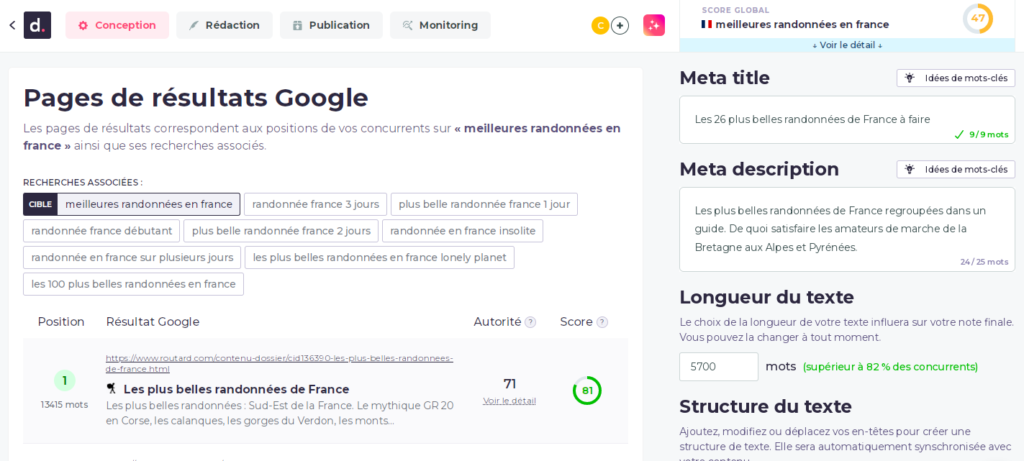Viewport: 1024px width, 461px height.
Task: Open 'Idées de mots-clés' for Meta description
Action: (x=955, y=169)
